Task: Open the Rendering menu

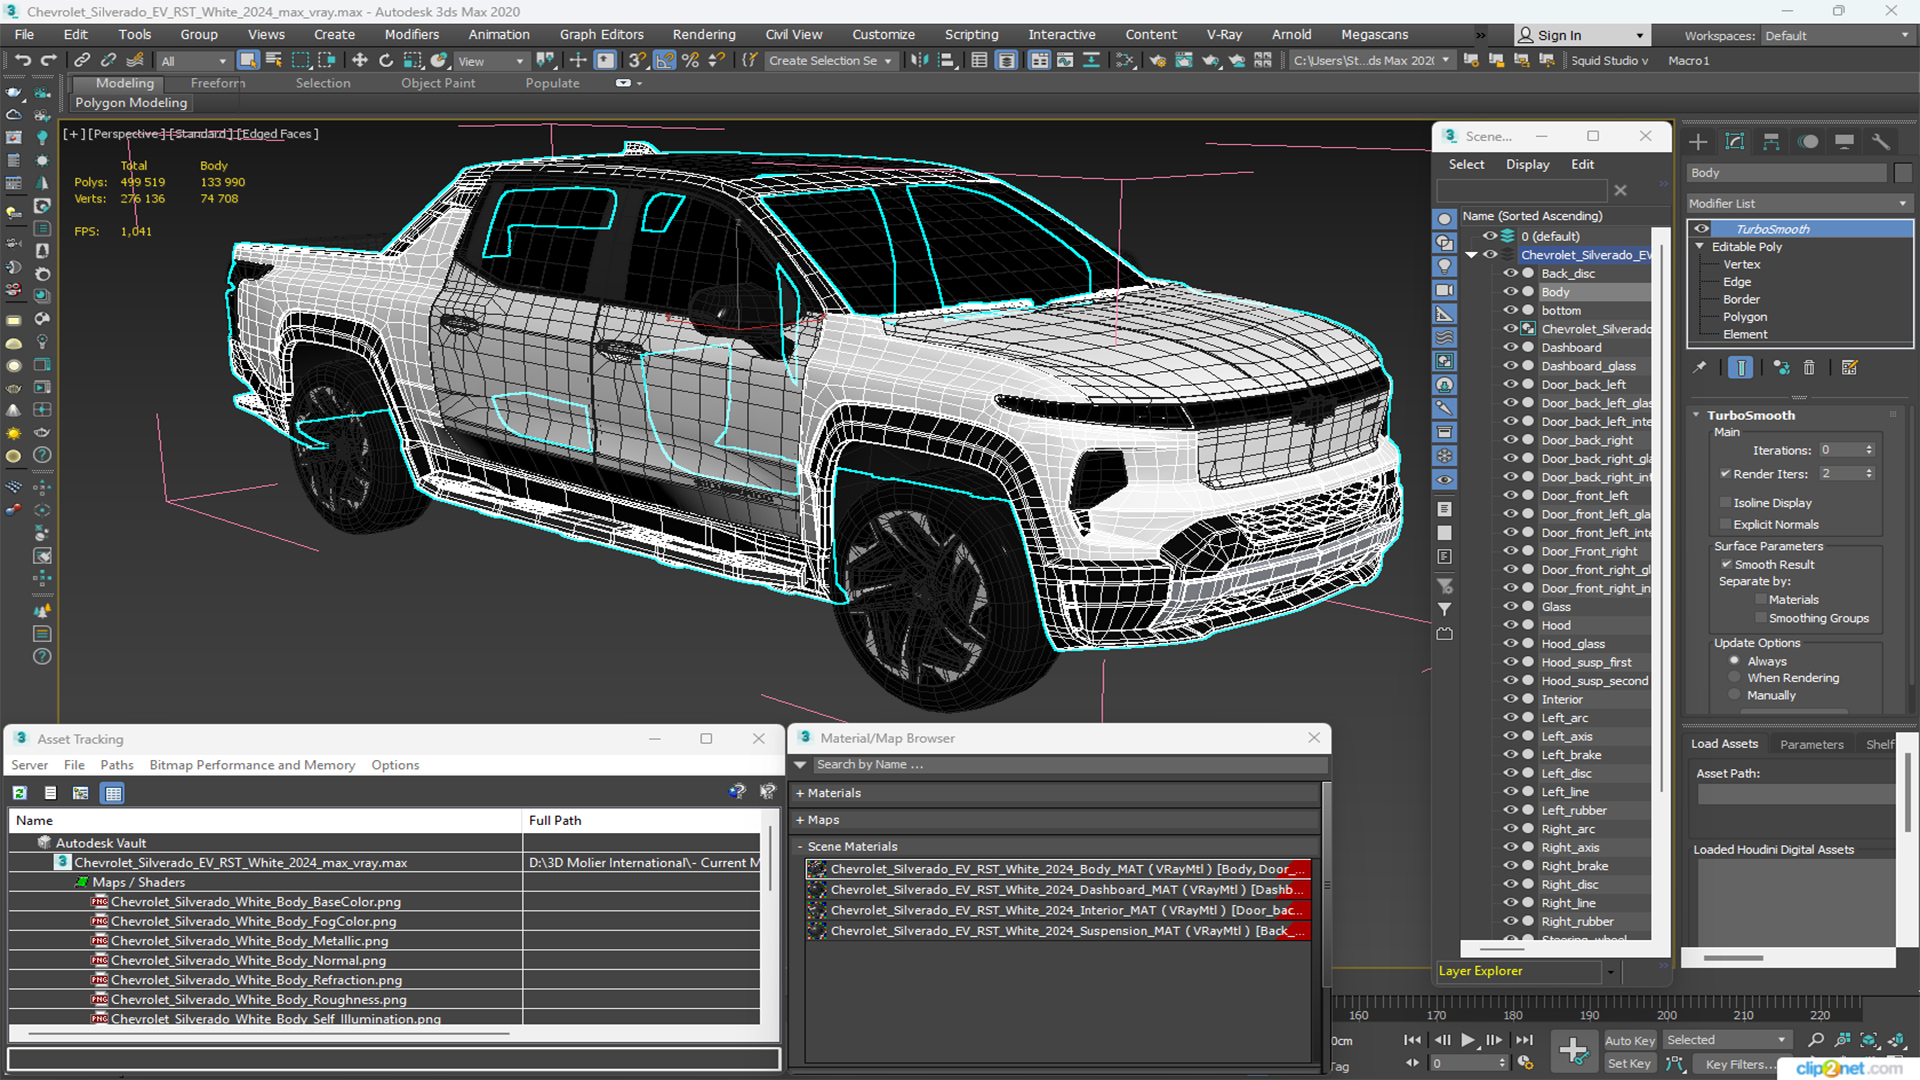Action: [704, 34]
